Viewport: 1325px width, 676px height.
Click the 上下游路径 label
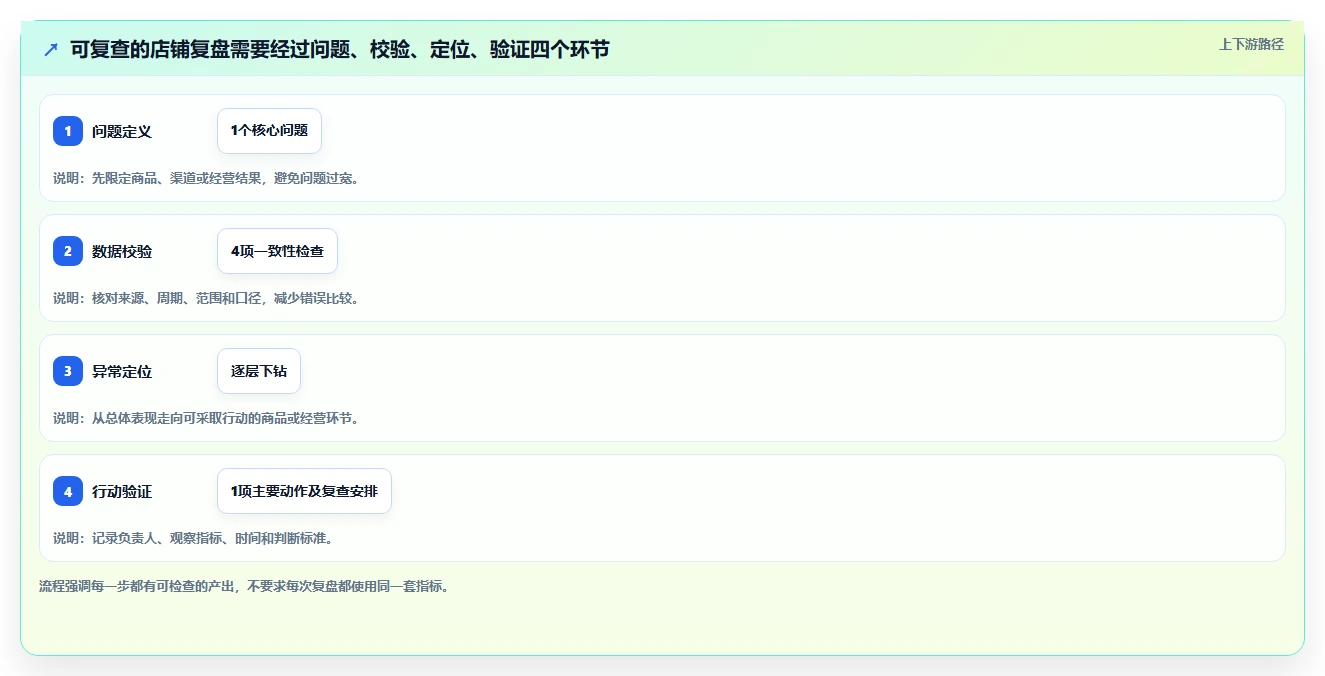[x=1251, y=44]
